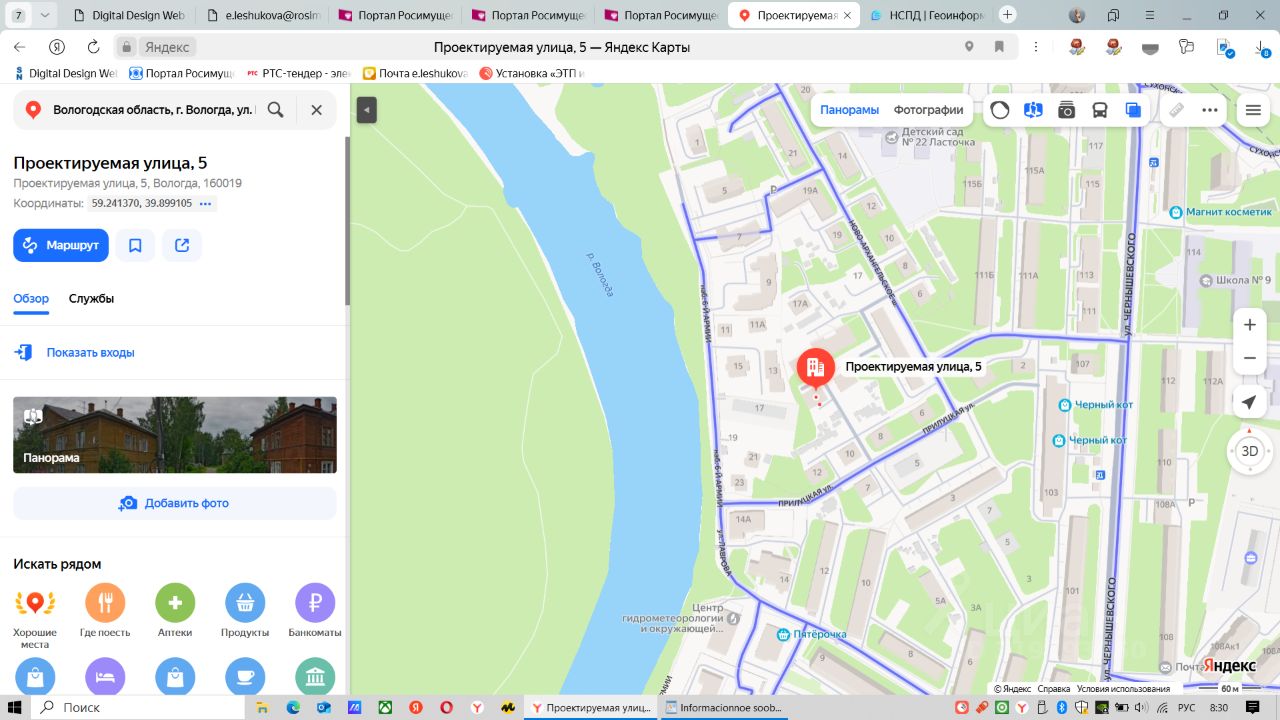Toggle the photos layer camera icon
Viewport: 1280px width, 720px height.
pyautogui.click(x=1066, y=110)
